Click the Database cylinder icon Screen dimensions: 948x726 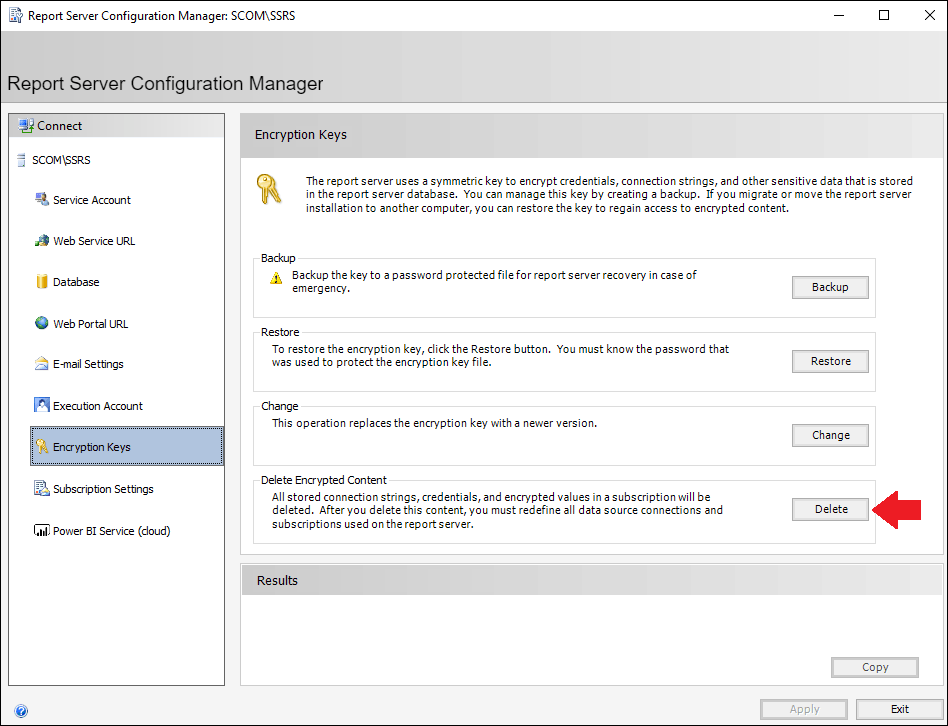(x=42, y=282)
